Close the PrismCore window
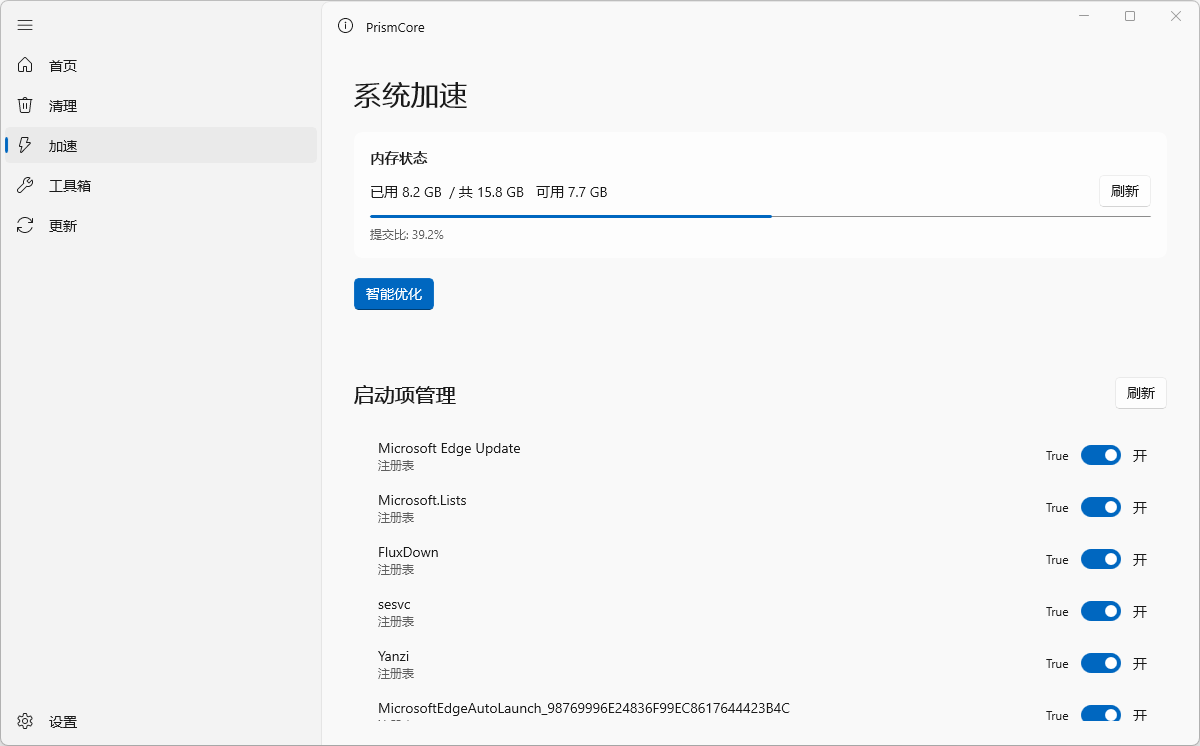Image resolution: width=1200 pixels, height=746 pixels. [1176, 16]
